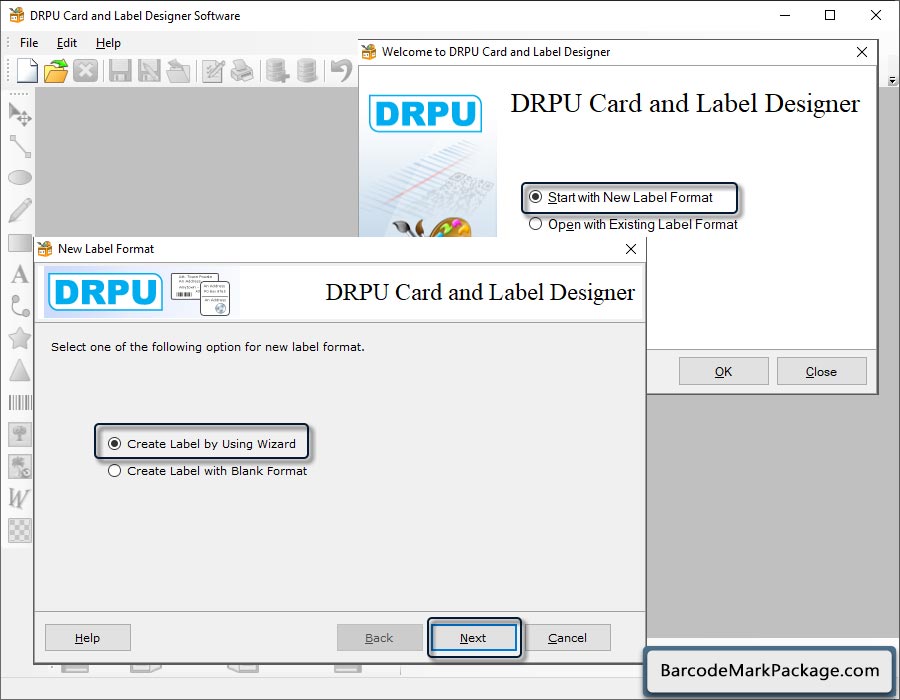Select the Pencil drawing tool
This screenshot has width=900, height=700.
pyautogui.click(x=20, y=210)
